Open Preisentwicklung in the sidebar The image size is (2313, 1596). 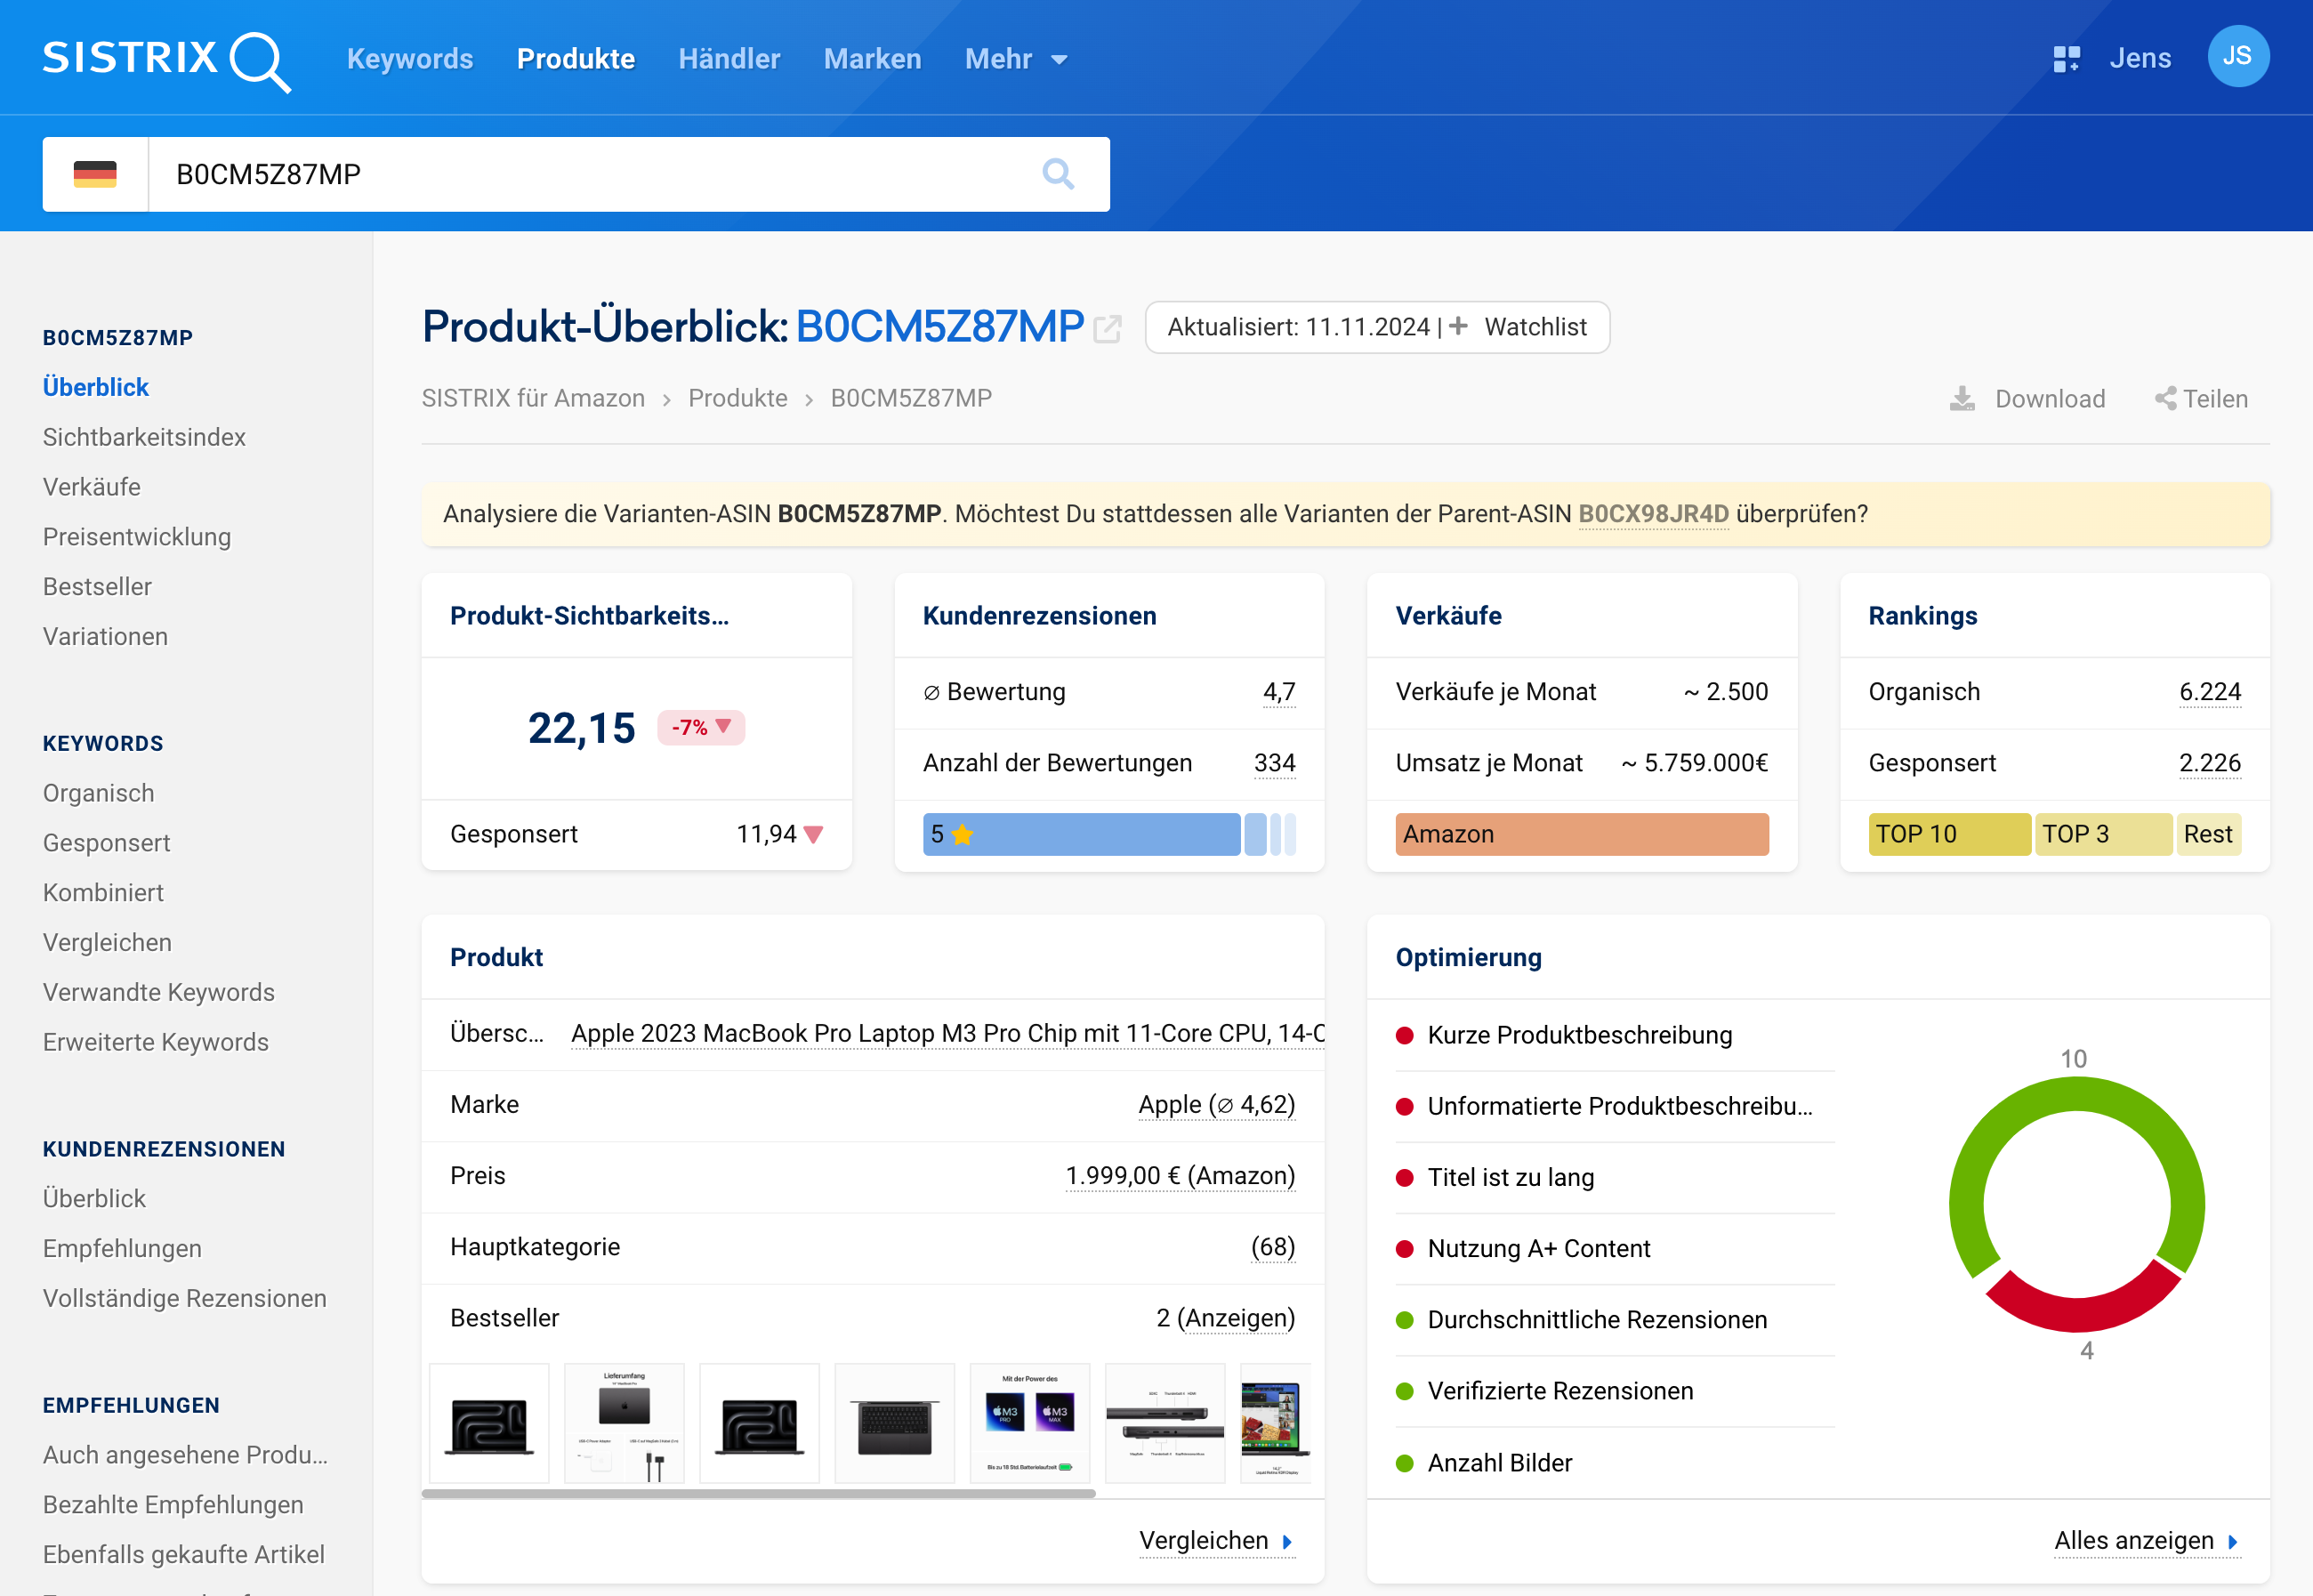[137, 537]
